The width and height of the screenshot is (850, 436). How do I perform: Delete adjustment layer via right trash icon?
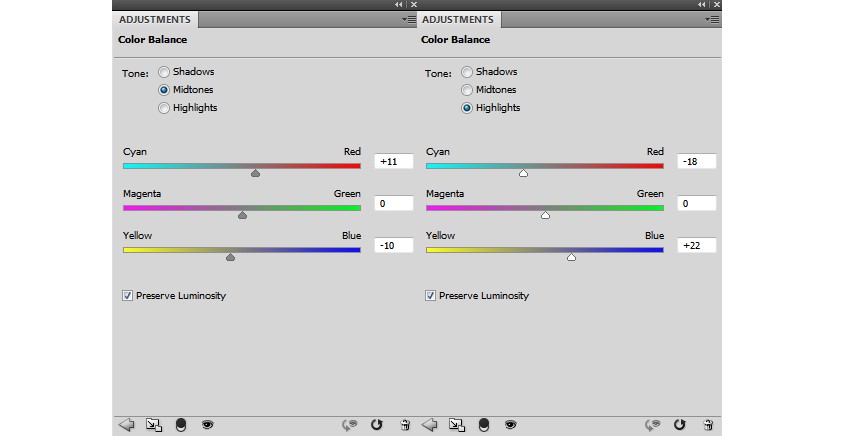click(x=708, y=425)
